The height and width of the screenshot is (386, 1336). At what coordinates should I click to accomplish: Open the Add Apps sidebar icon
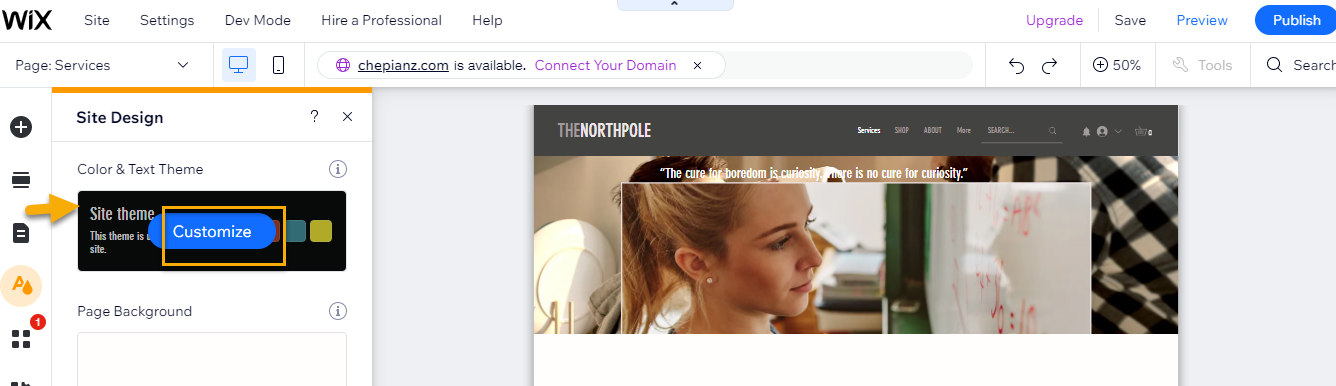pyautogui.click(x=21, y=339)
